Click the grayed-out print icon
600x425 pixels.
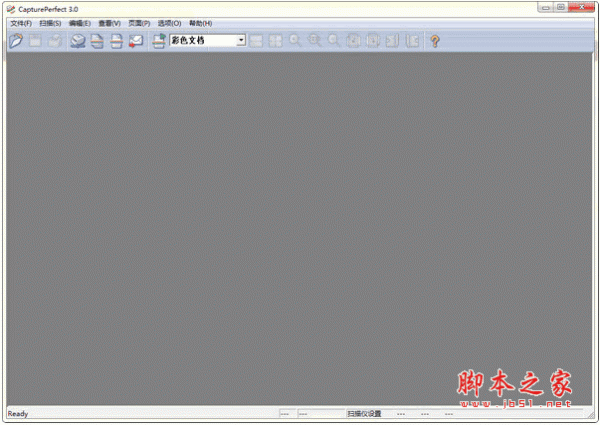[55, 41]
